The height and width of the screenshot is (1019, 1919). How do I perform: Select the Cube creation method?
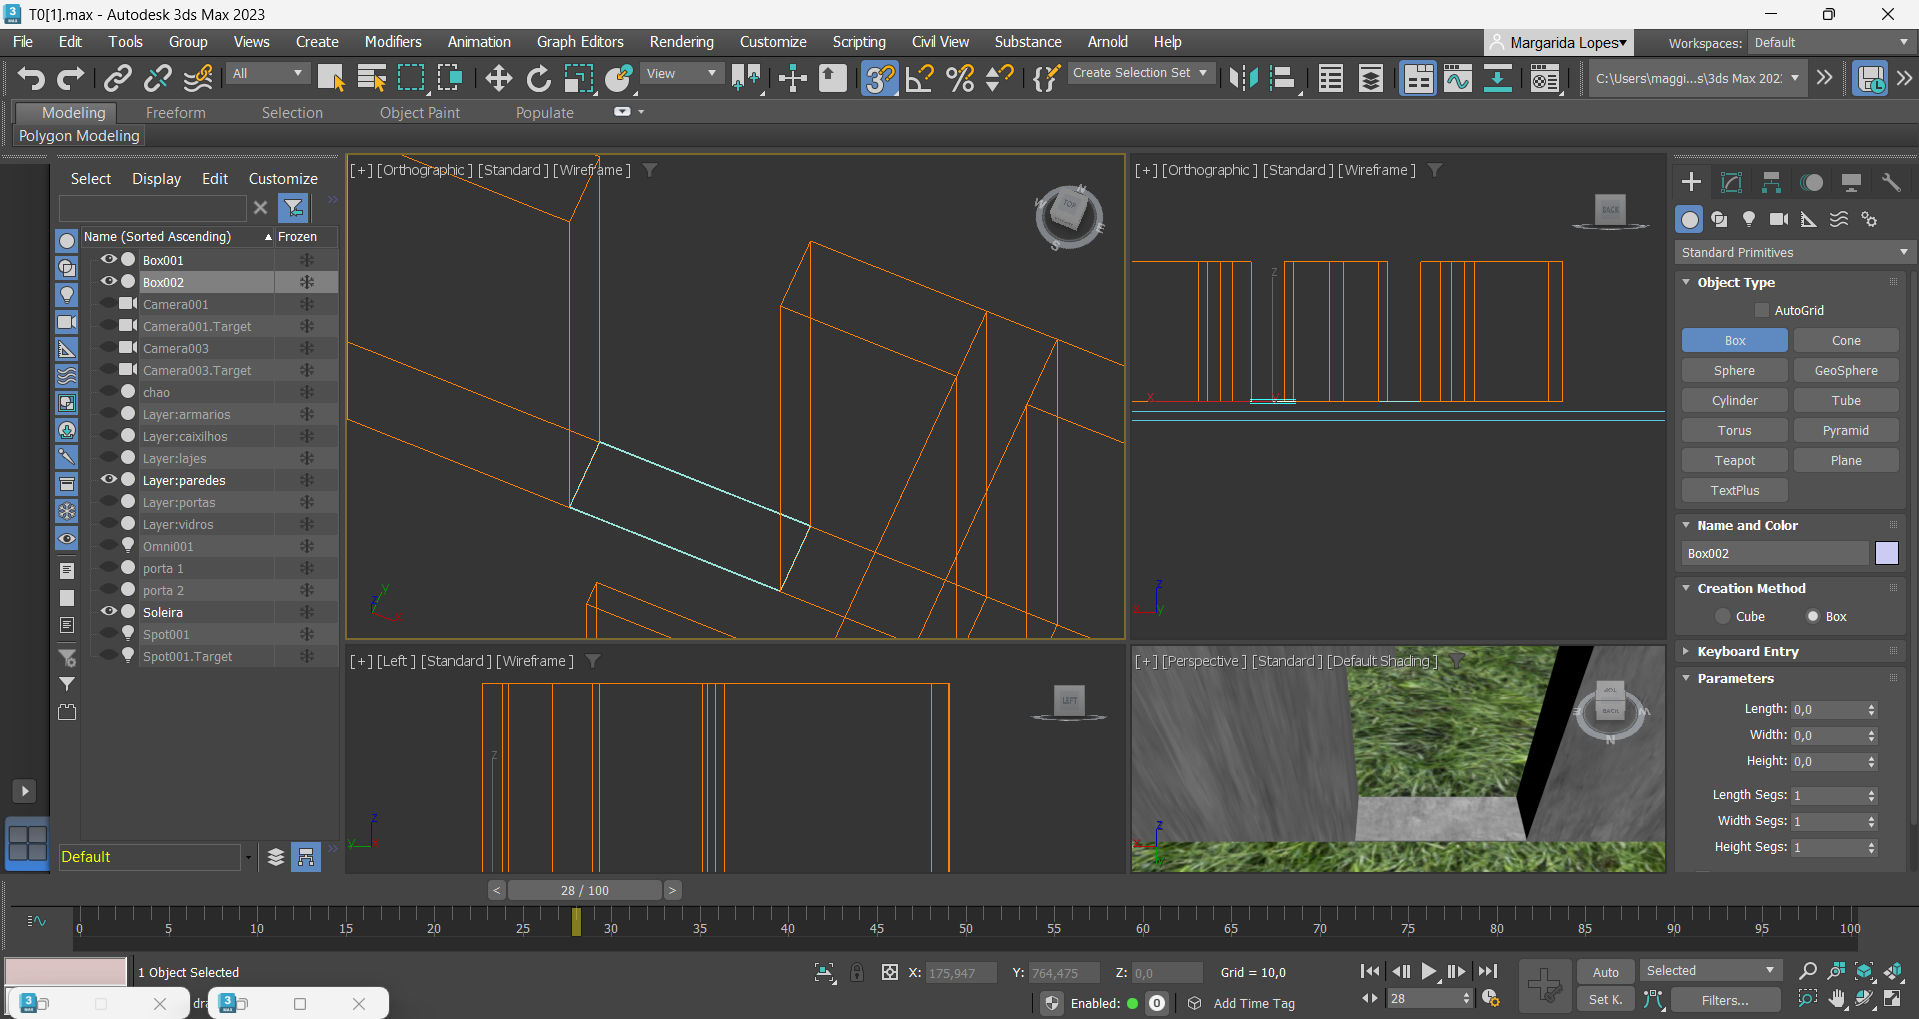(1723, 617)
